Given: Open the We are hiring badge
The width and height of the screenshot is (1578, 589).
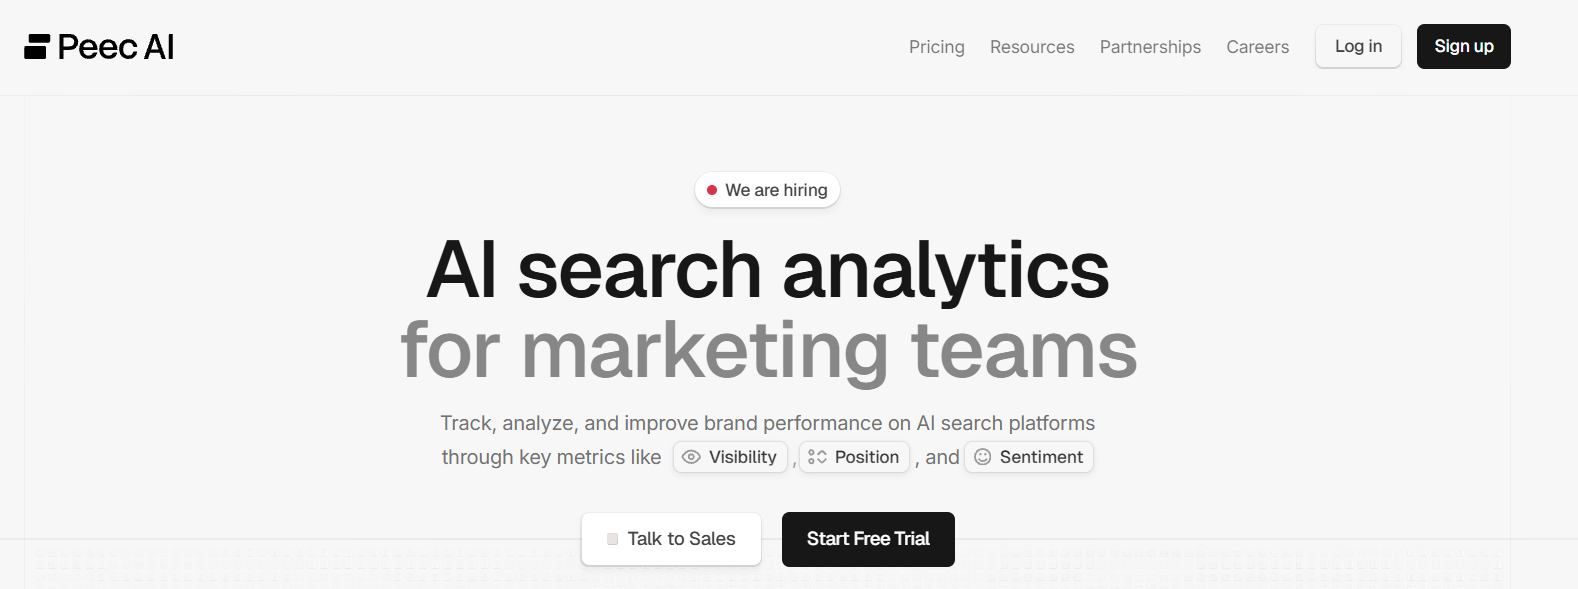Looking at the screenshot, I should [767, 189].
